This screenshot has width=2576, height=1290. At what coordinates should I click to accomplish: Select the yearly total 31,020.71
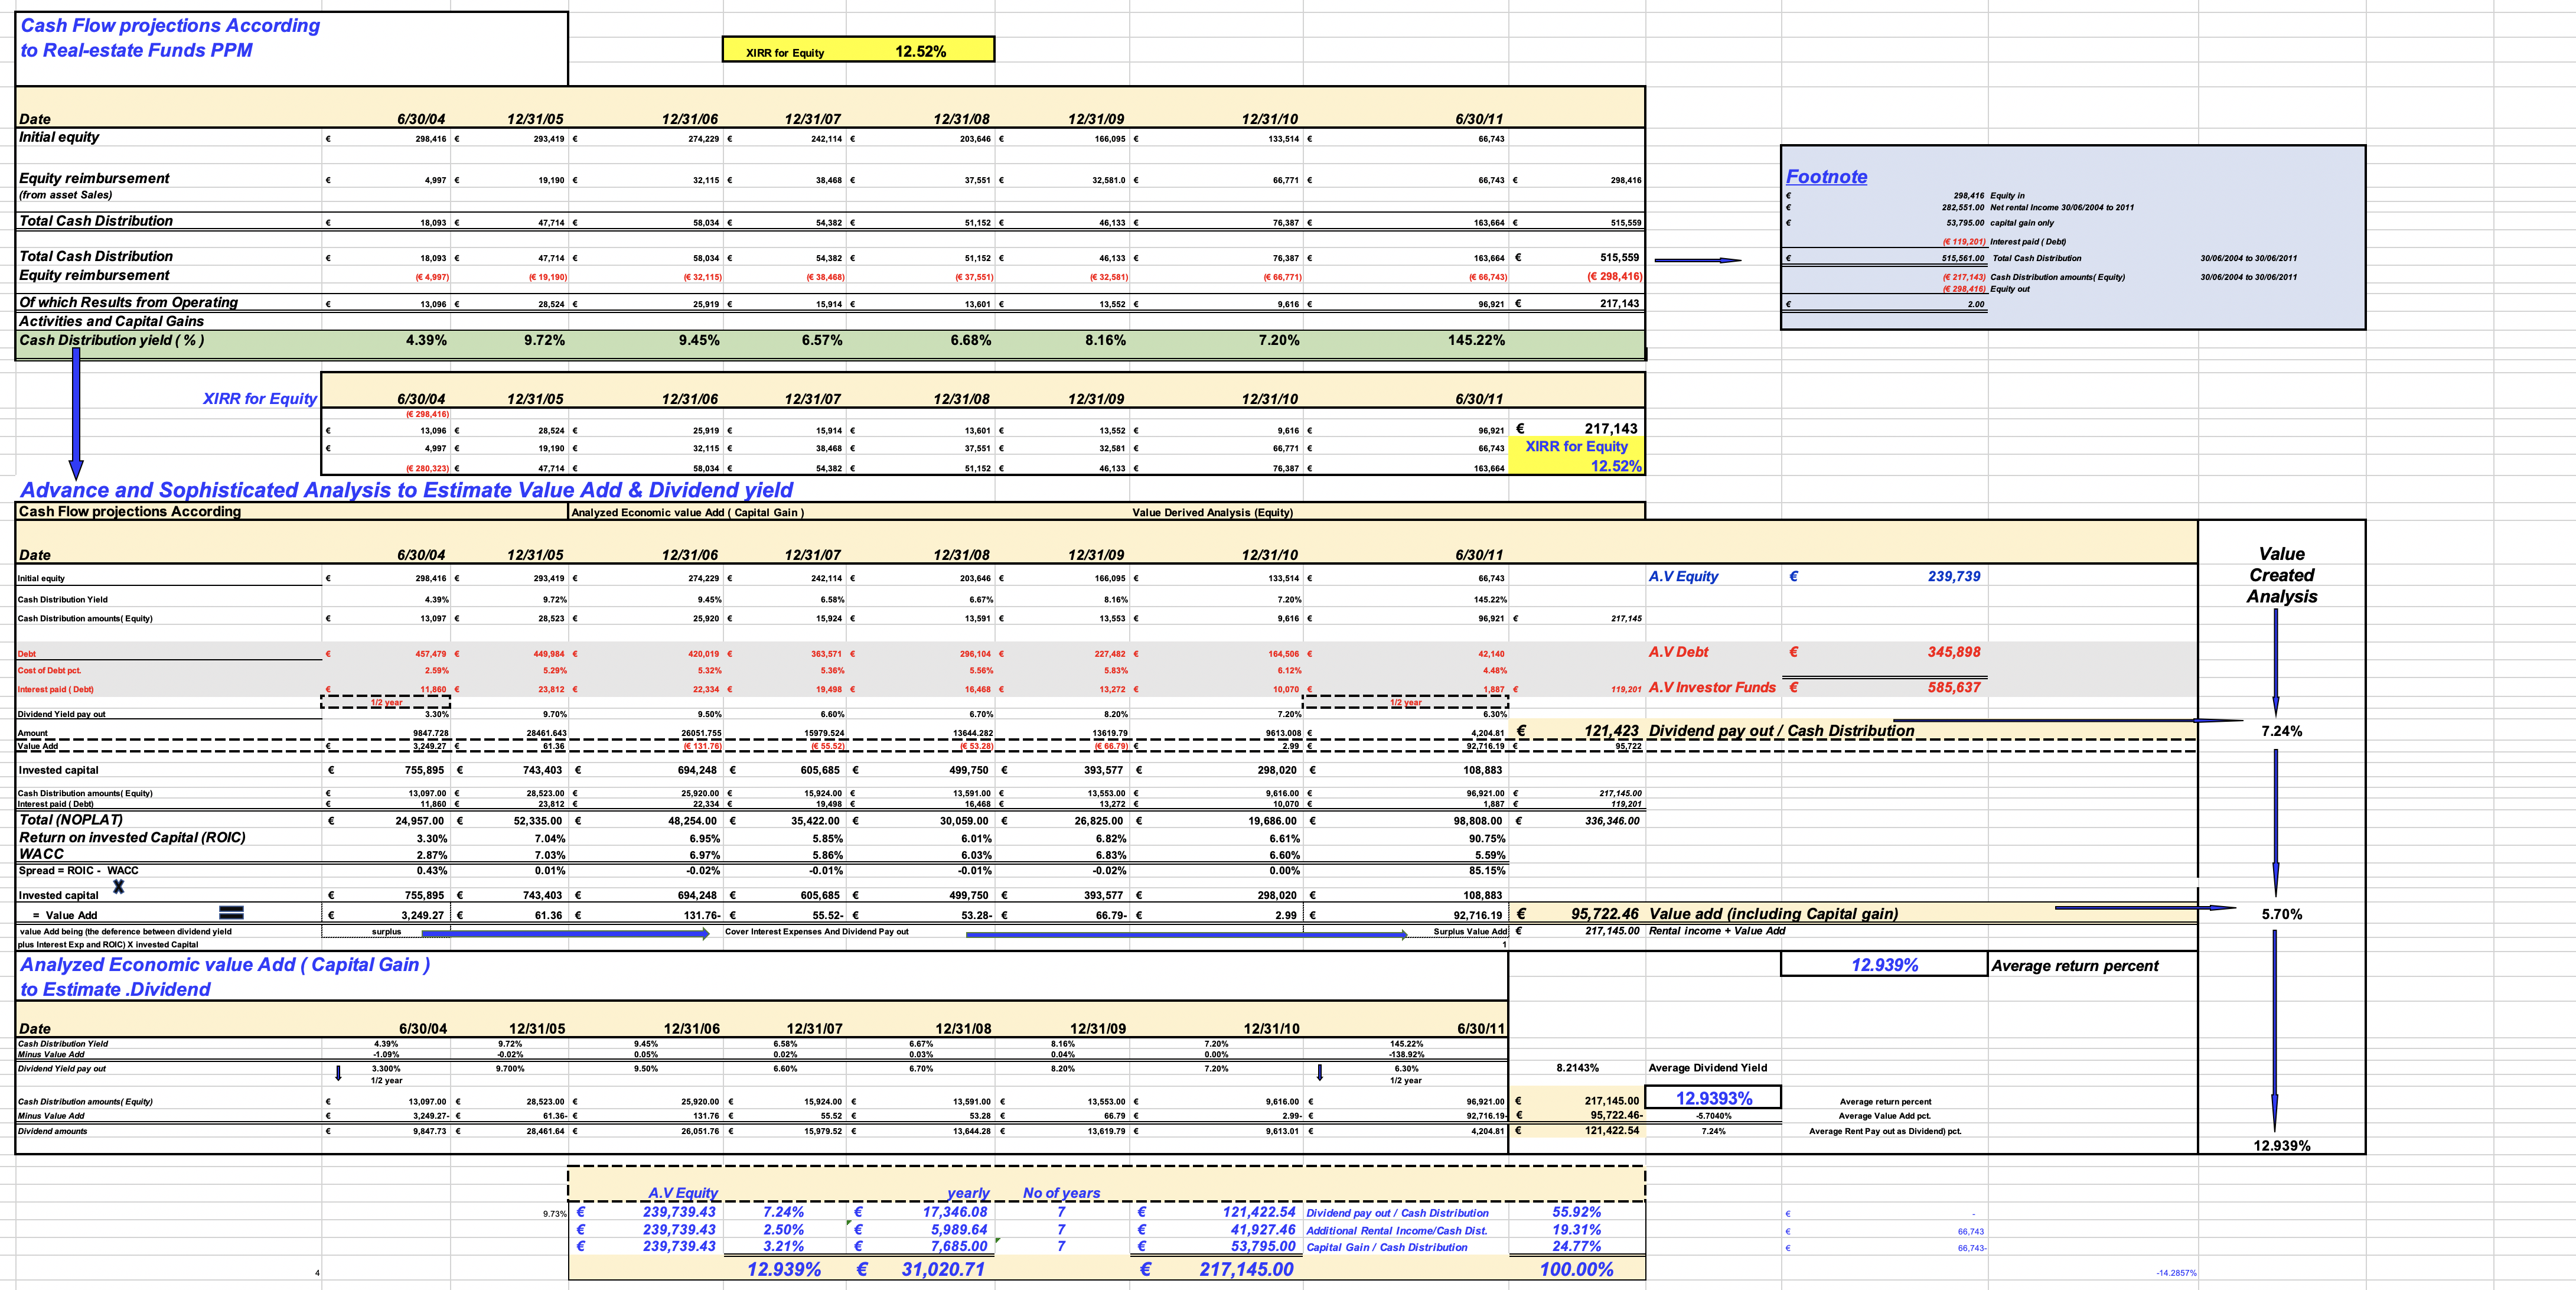(942, 1269)
